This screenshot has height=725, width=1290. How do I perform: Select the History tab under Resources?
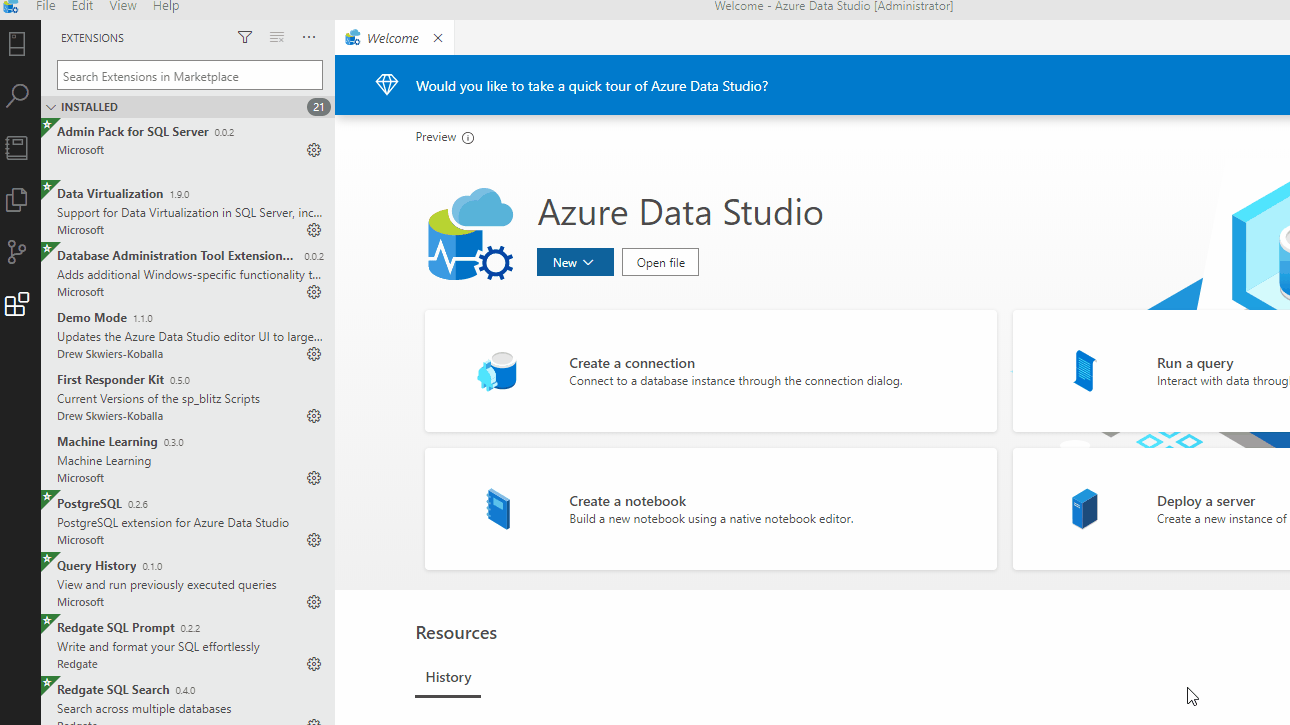[x=448, y=677]
